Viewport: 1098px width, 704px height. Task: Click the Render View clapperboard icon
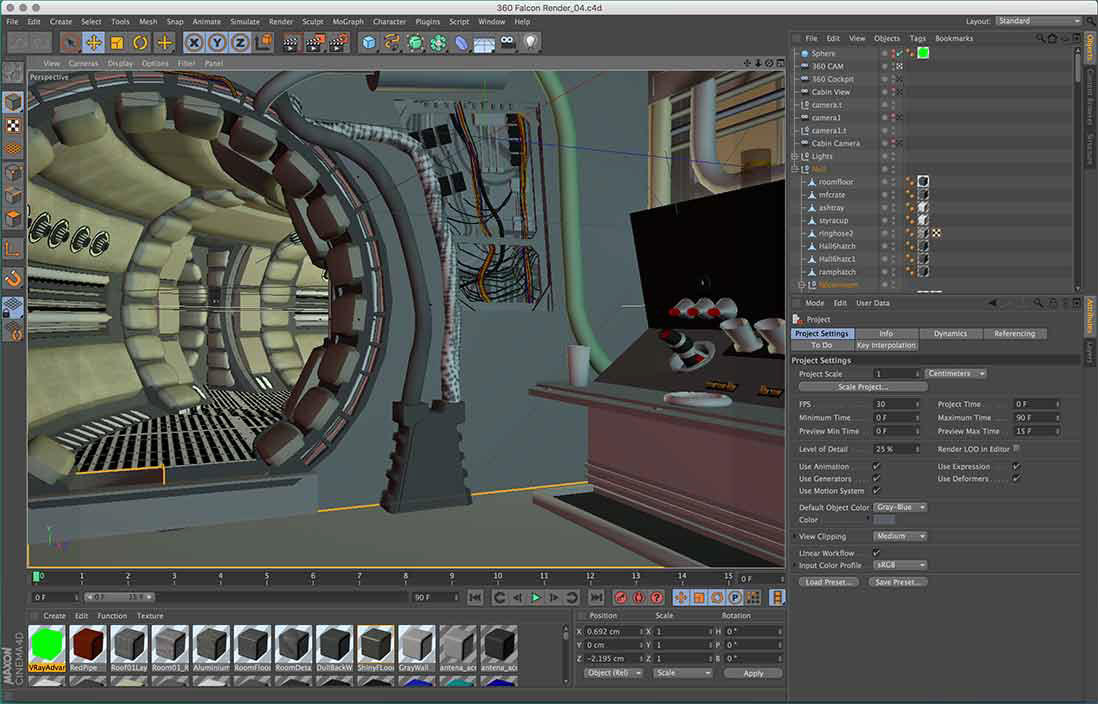click(x=291, y=43)
